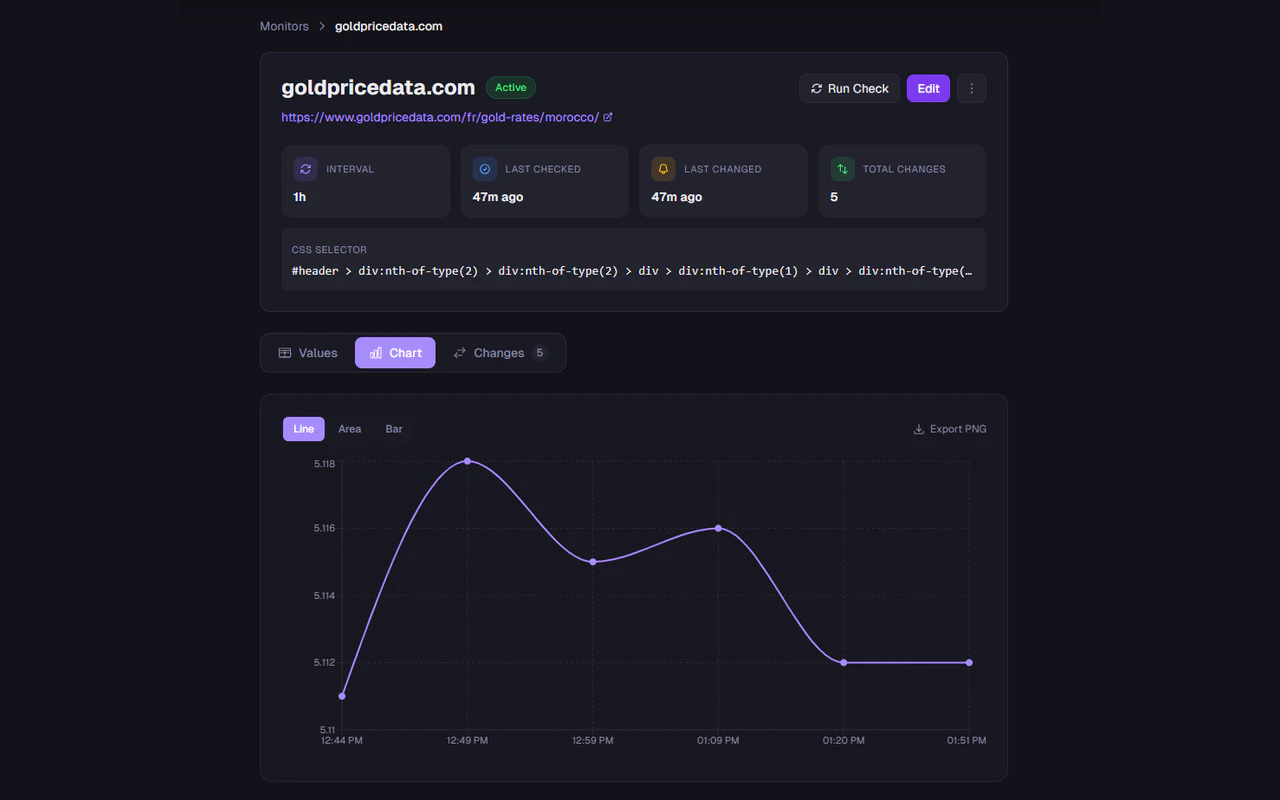Click the 01:09 PM x-axis label

(718, 741)
